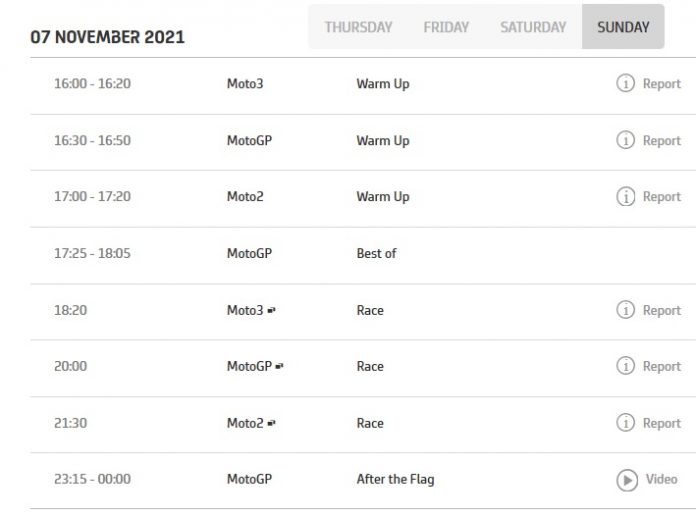Click the info icon for Moto2 Race
The width and height of the screenshot is (696, 517).
tap(625, 423)
